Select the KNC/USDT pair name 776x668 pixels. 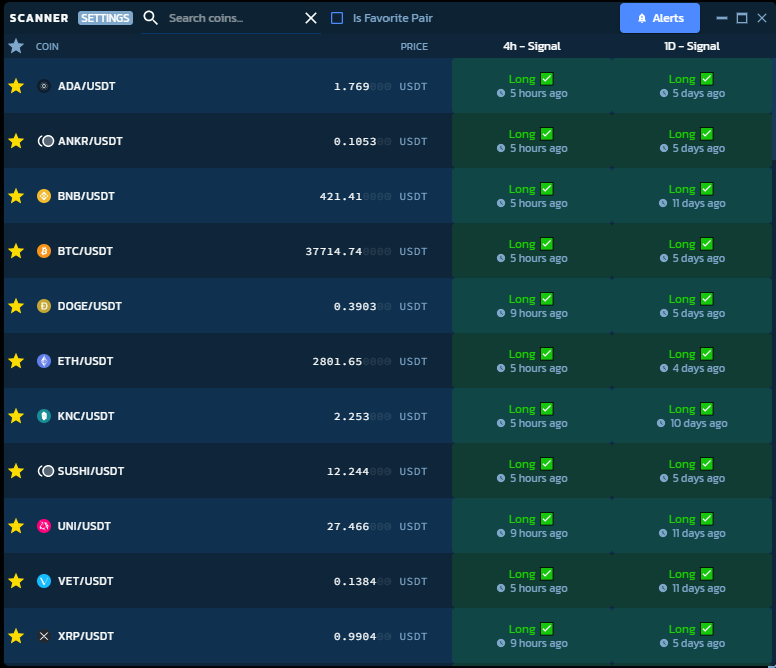86,416
